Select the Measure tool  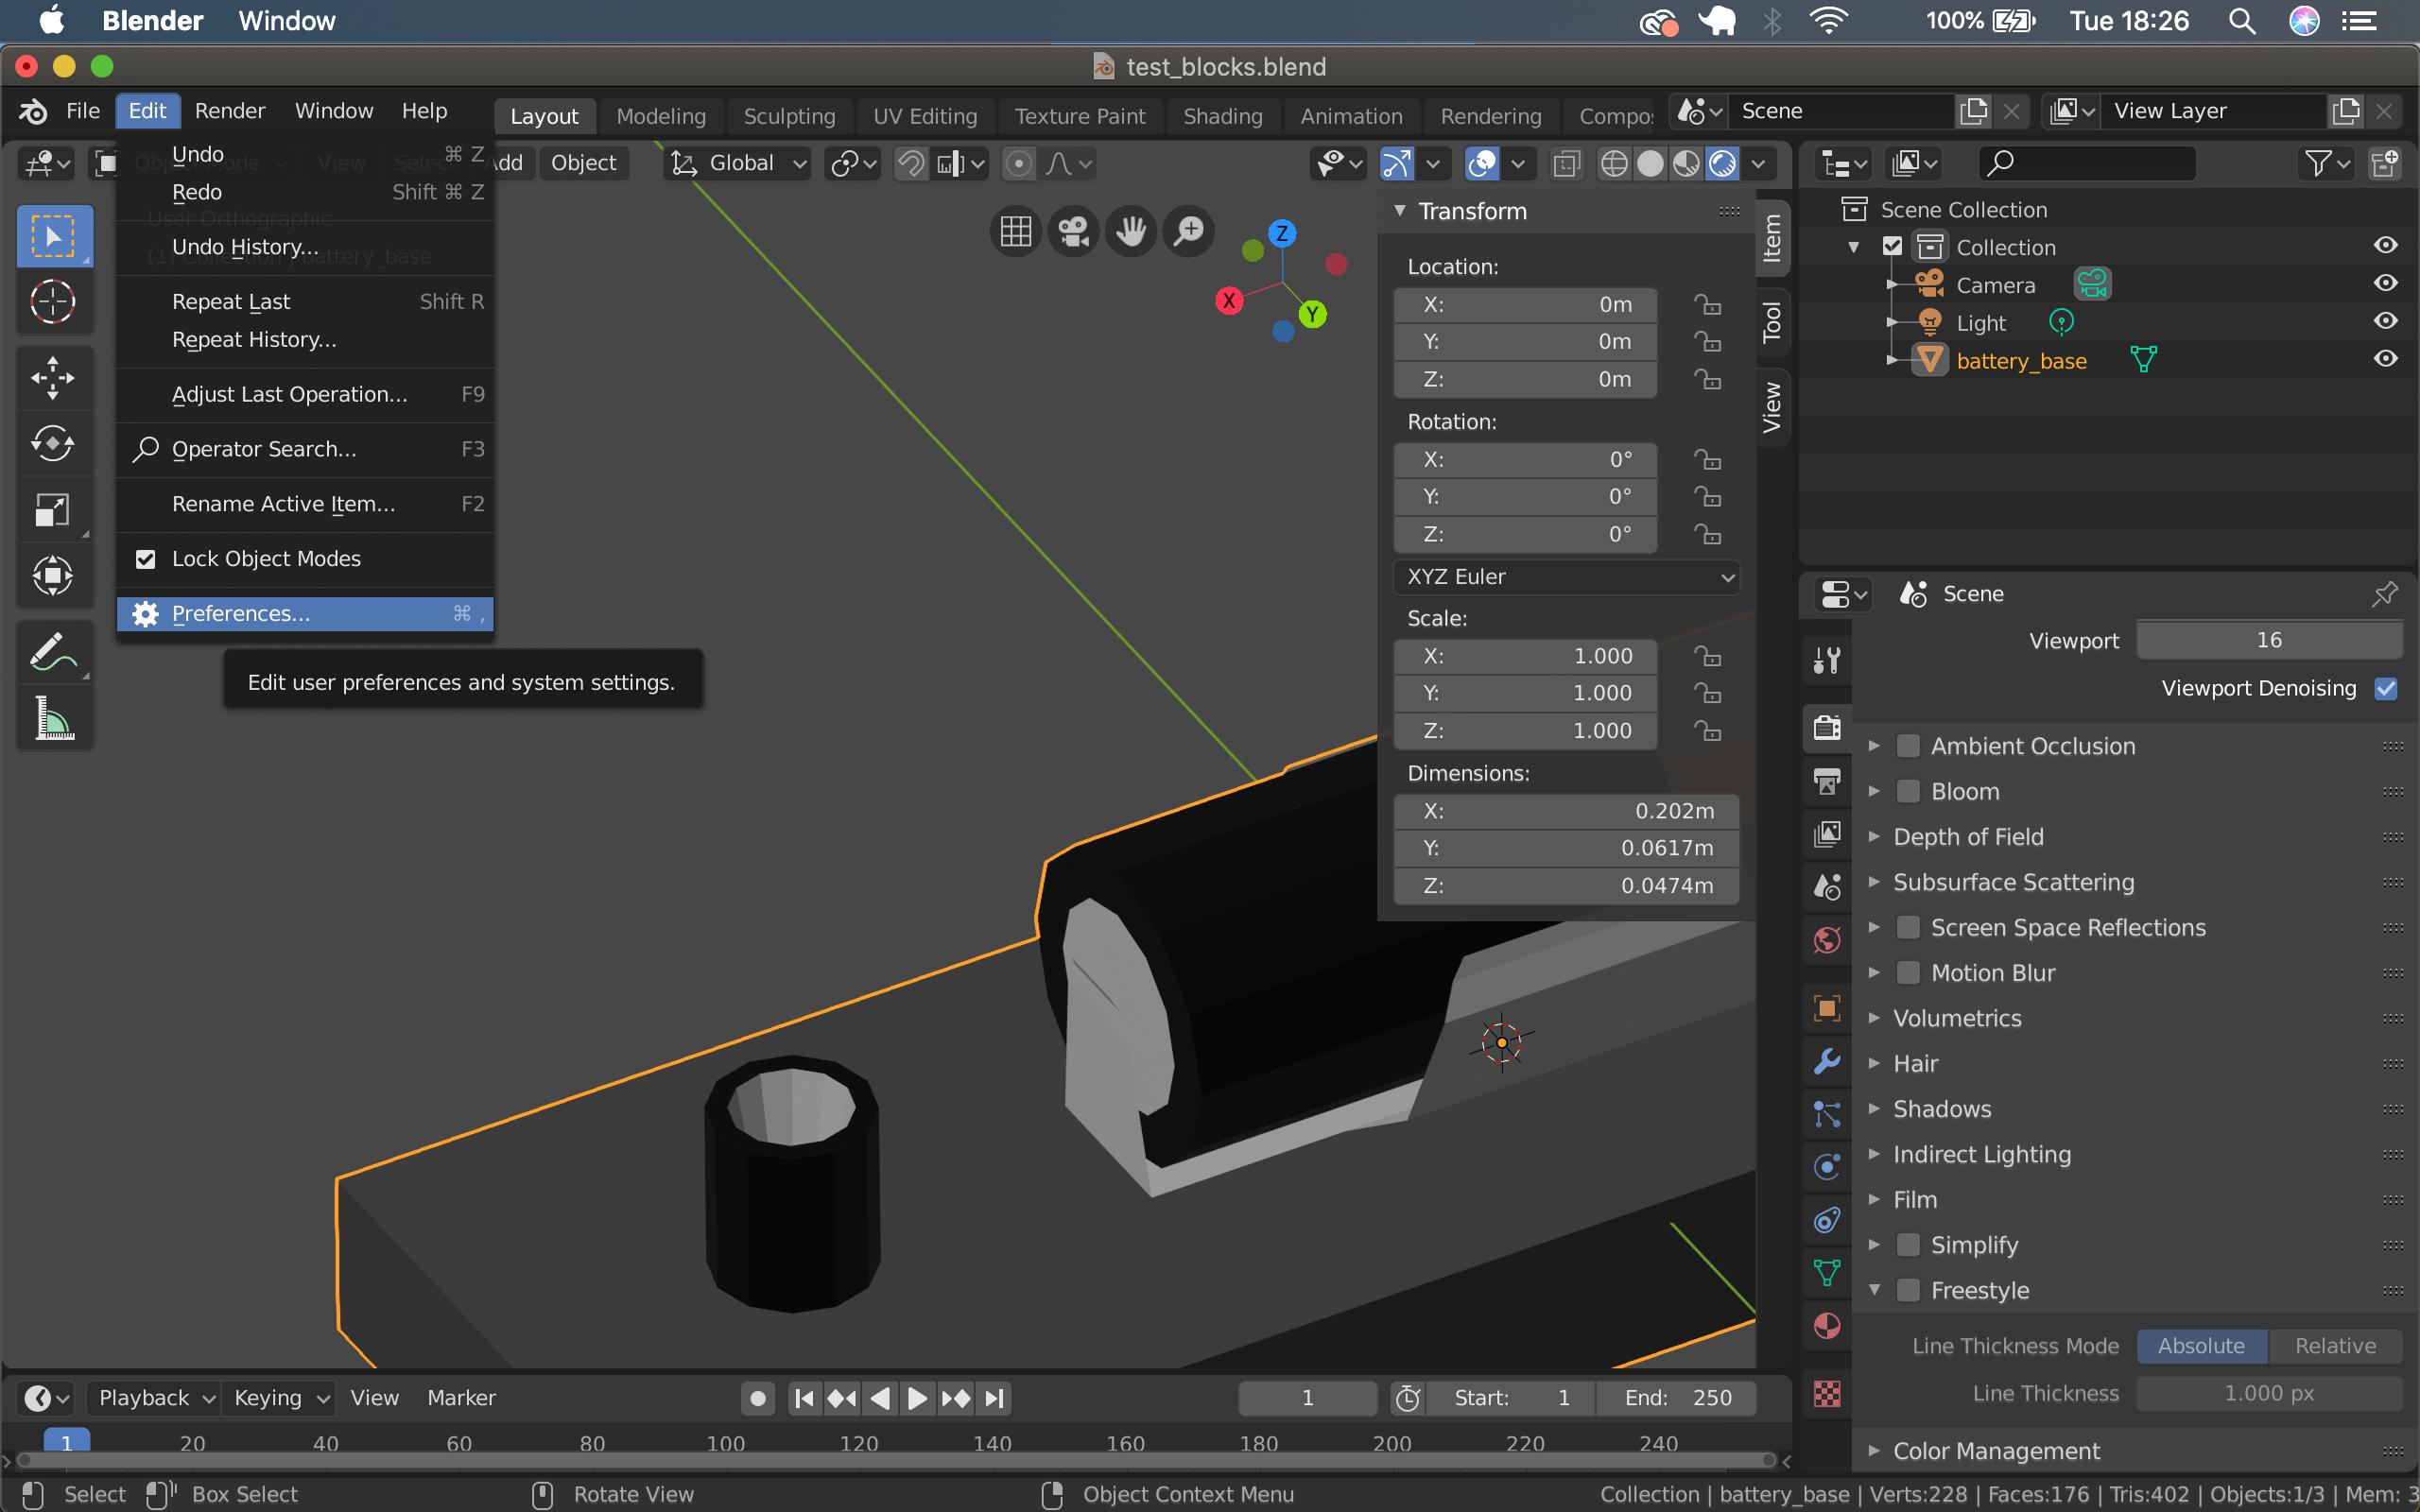pos(54,718)
